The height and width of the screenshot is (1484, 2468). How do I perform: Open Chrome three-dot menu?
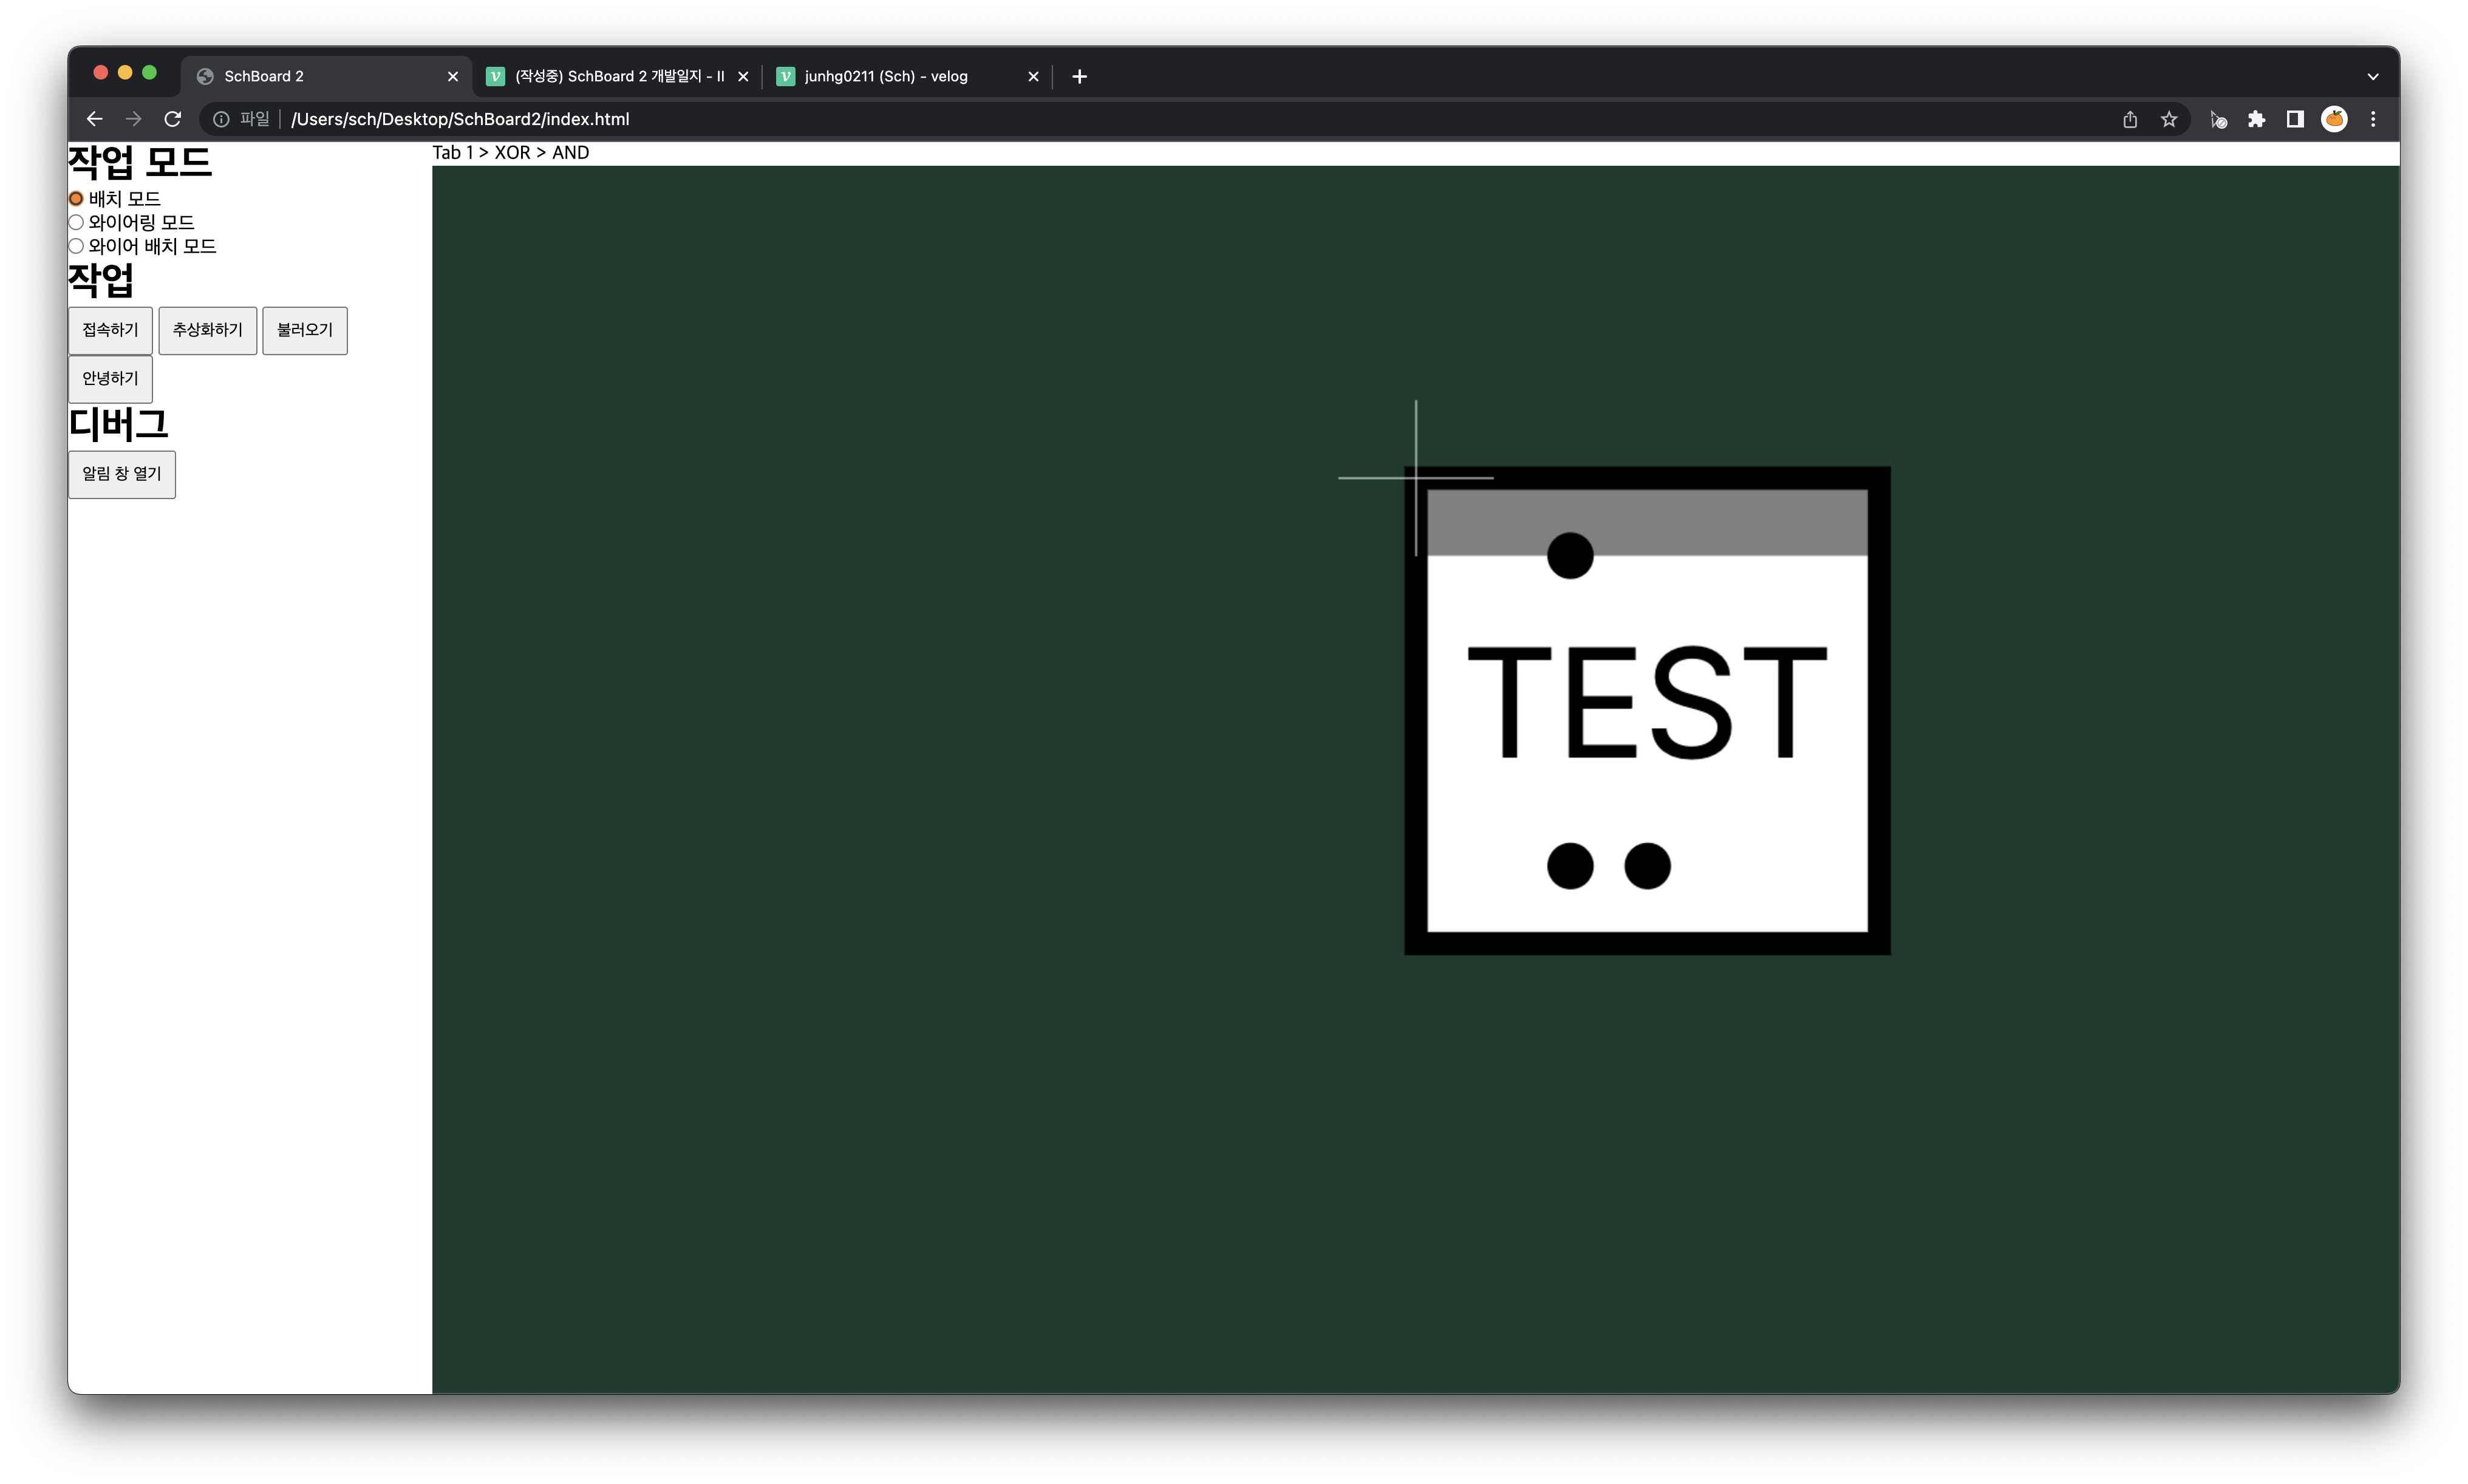point(2373,119)
